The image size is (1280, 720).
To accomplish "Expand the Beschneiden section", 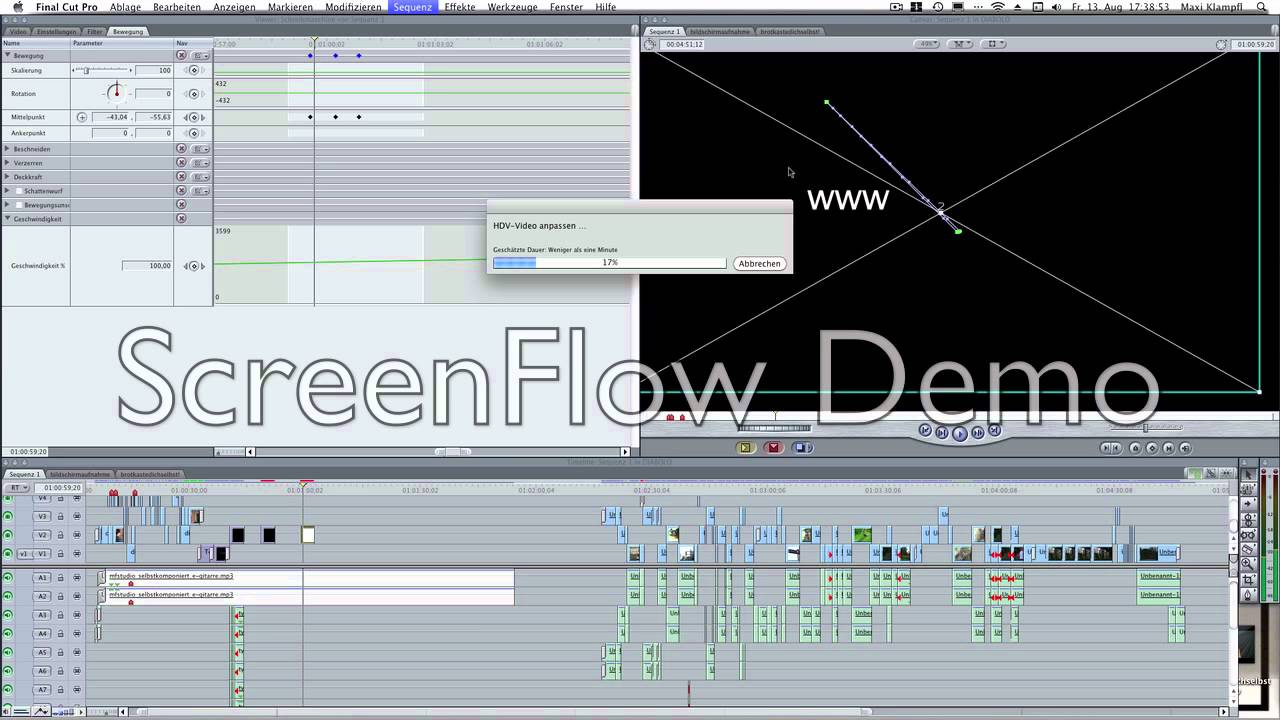I will [x=8, y=148].
